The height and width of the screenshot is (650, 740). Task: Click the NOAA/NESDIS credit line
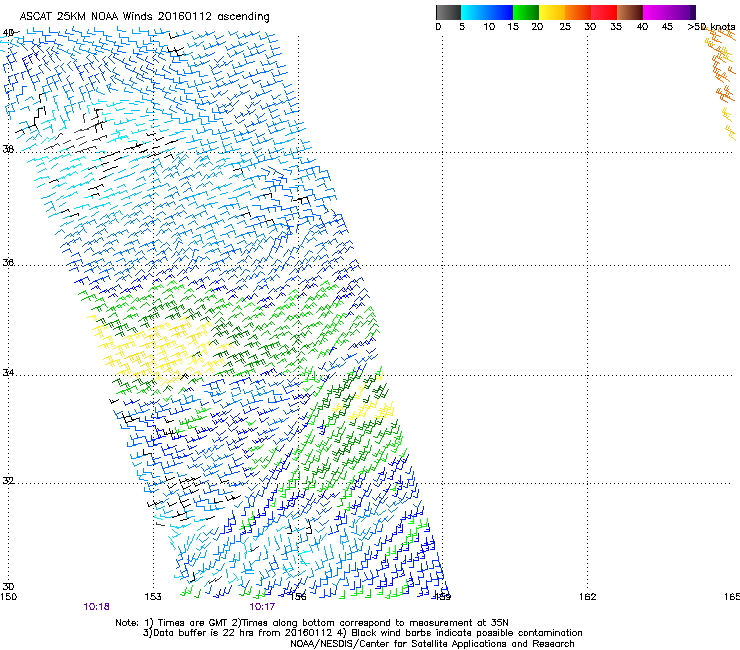pos(432,644)
